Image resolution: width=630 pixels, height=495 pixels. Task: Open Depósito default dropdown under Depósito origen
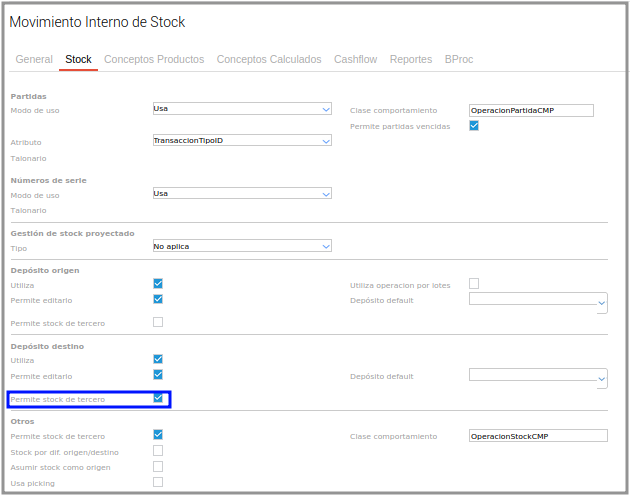pos(538,300)
